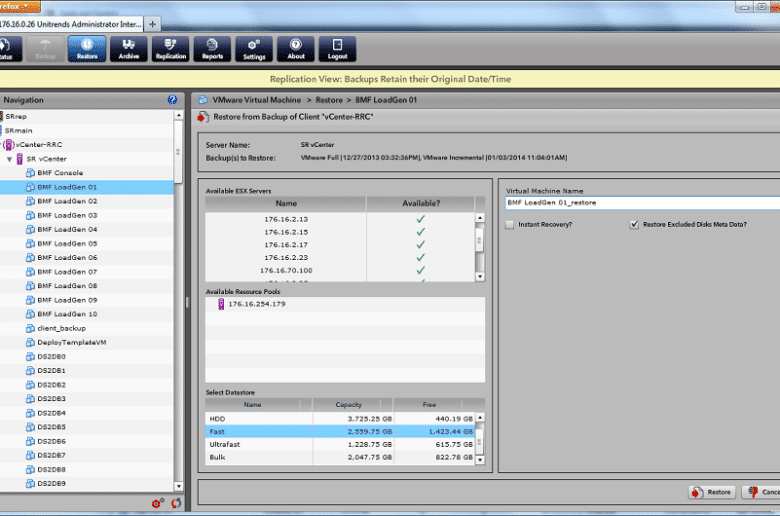The width and height of the screenshot is (780, 516).
Task: Select the Ultrafast datastore row
Action: point(340,444)
